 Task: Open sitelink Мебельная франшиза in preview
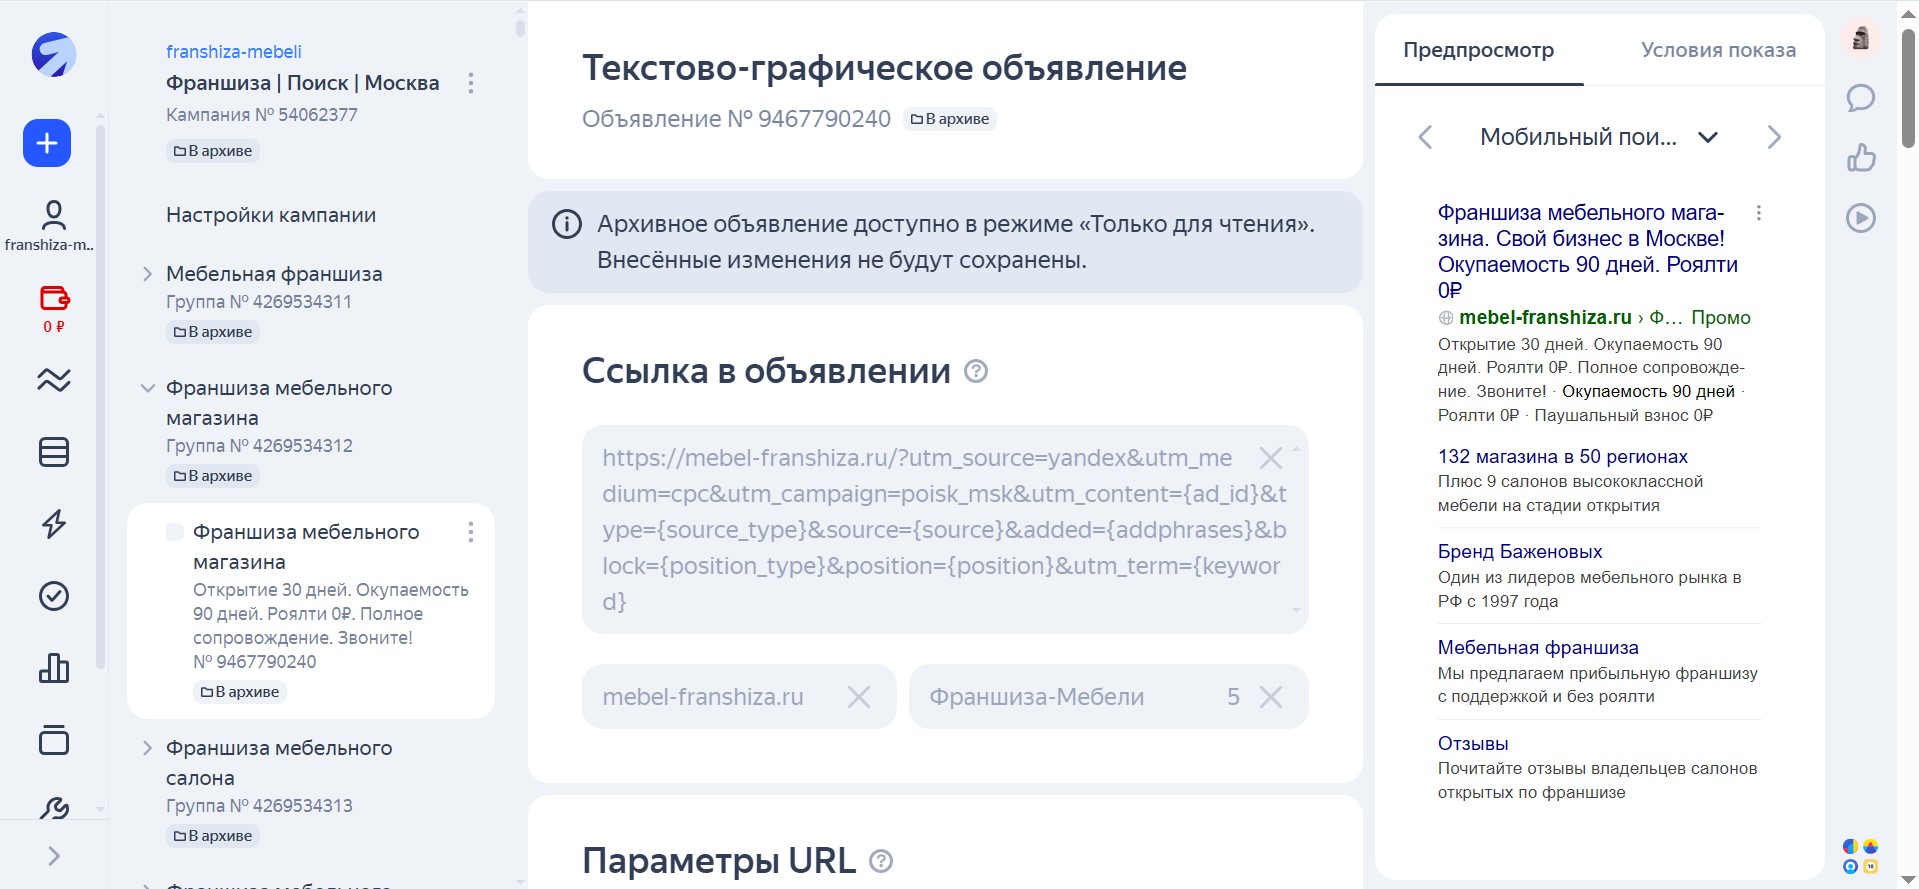tap(1538, 647)
